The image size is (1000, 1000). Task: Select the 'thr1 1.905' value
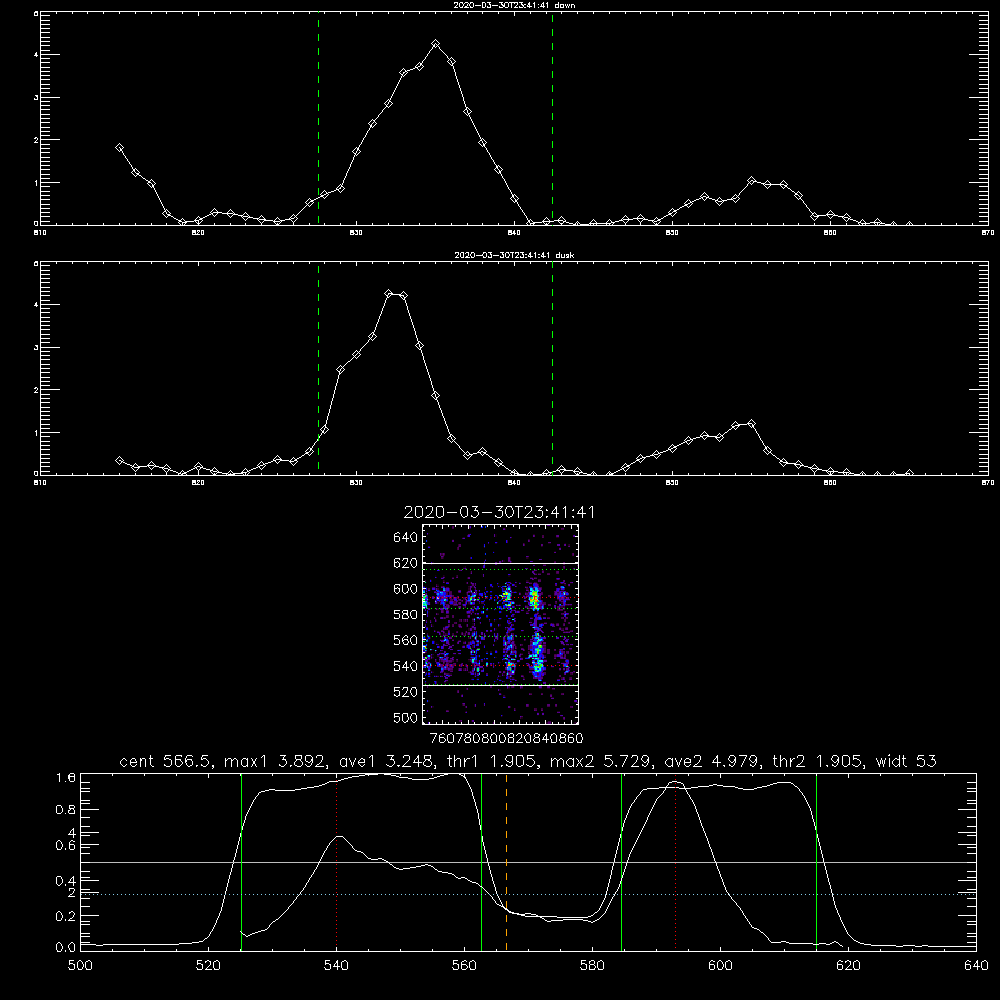(x=491, y=761)
